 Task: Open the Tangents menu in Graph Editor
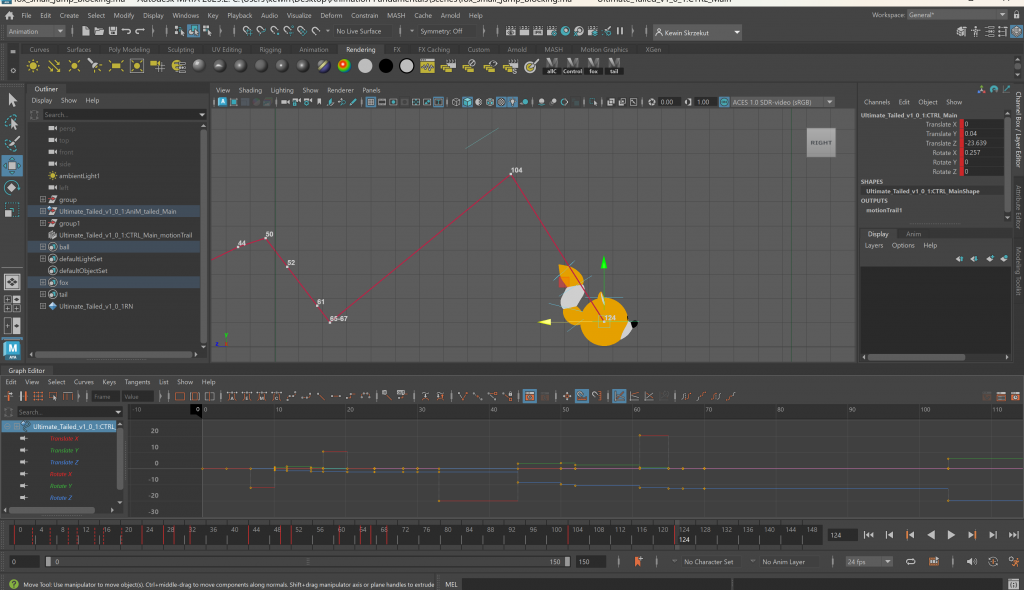(x=137, y=382)
